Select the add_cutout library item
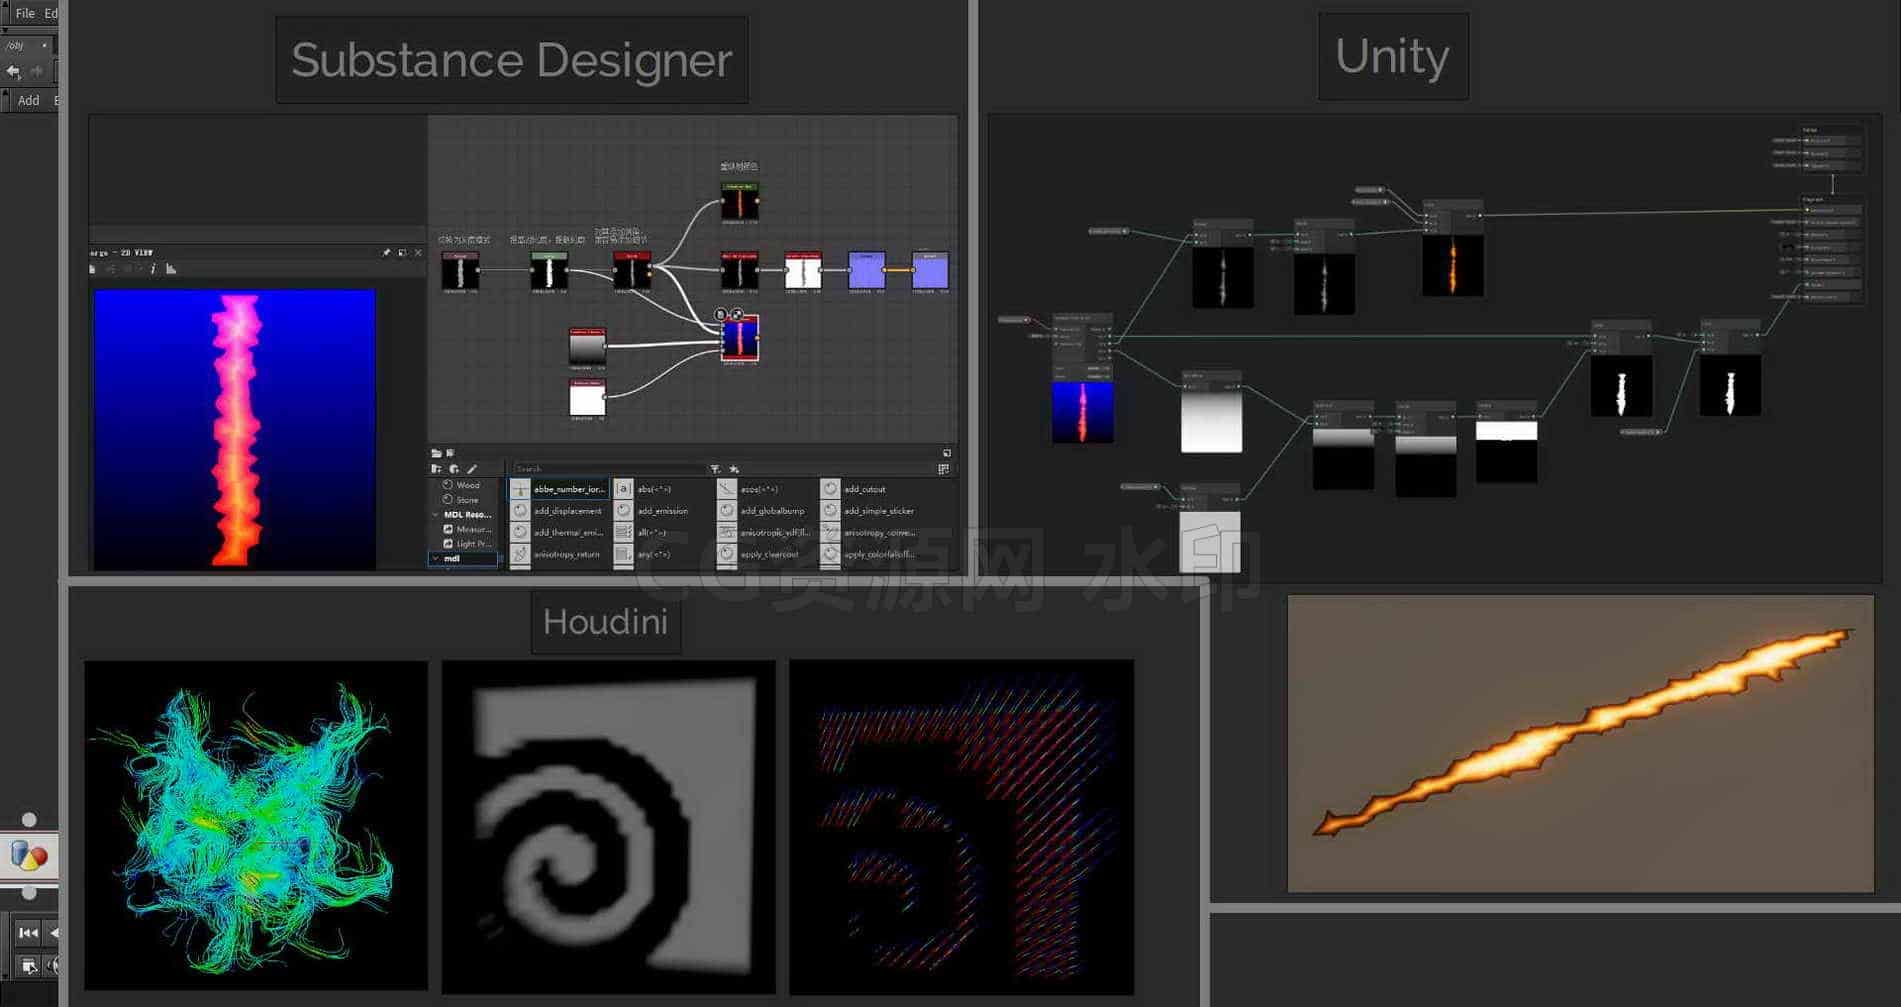Viewport: 1901px width, 1007px height. click(854, 489)
